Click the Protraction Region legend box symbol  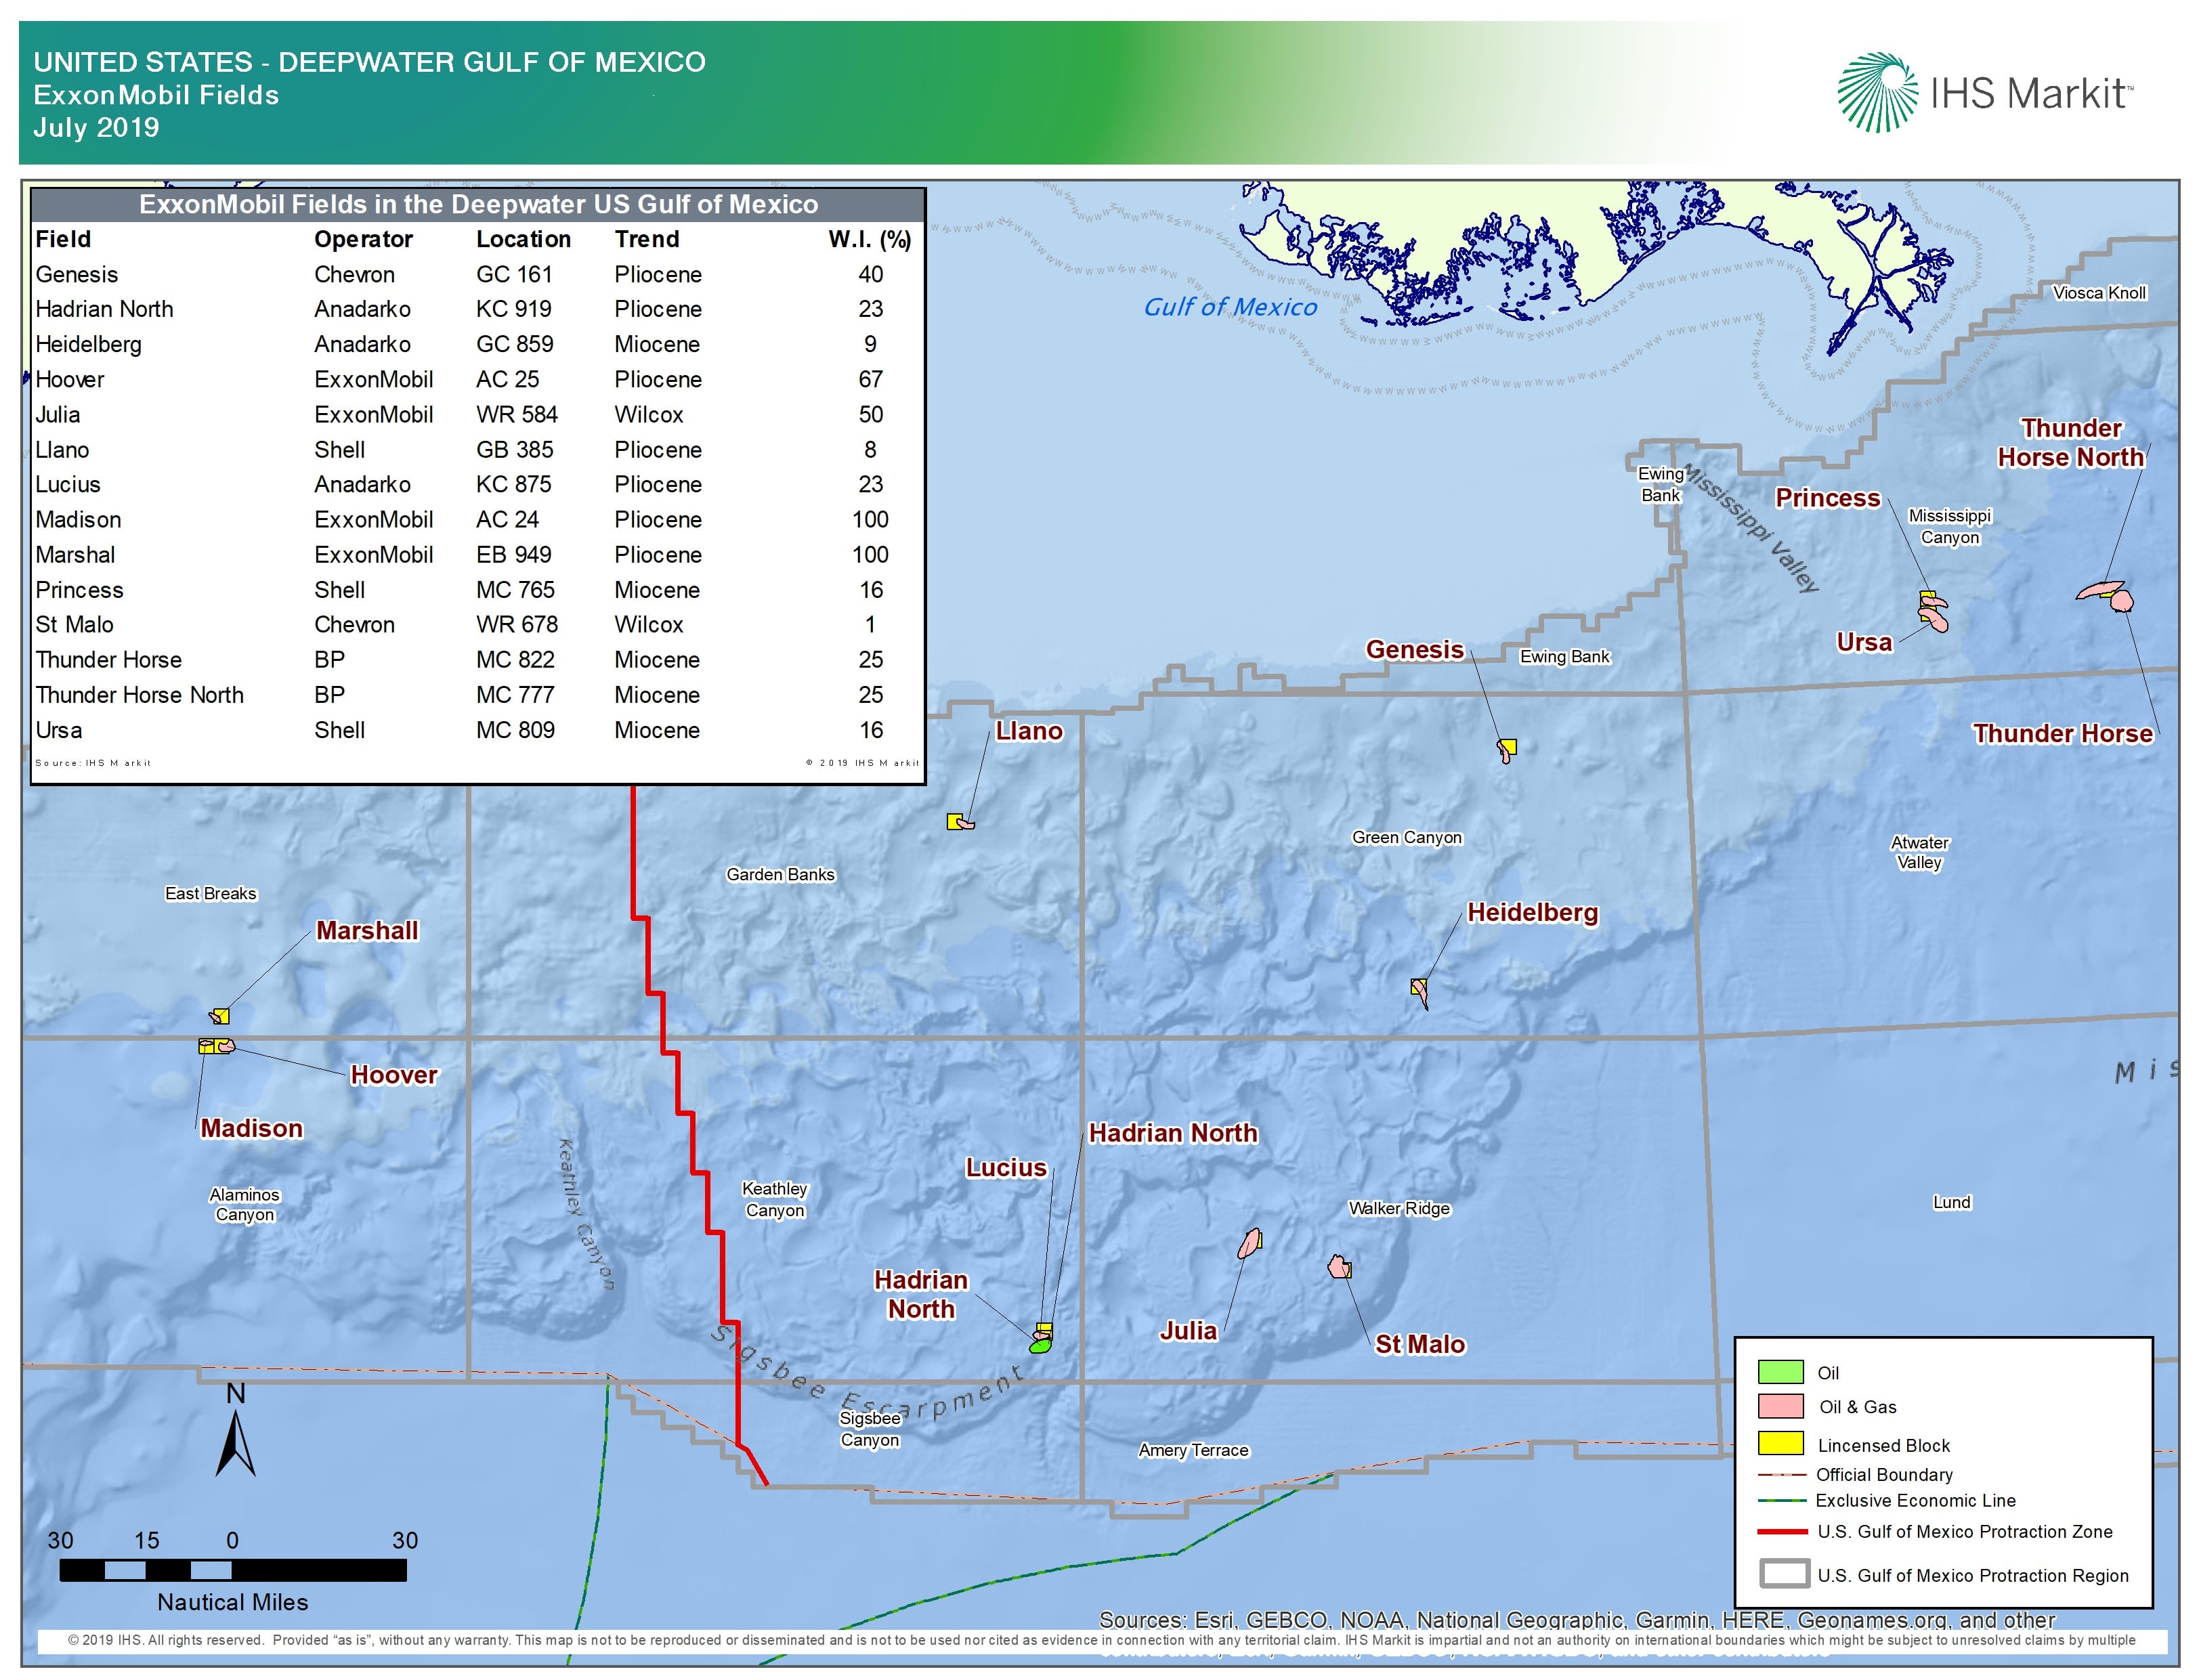(x=1784, y=1574)
